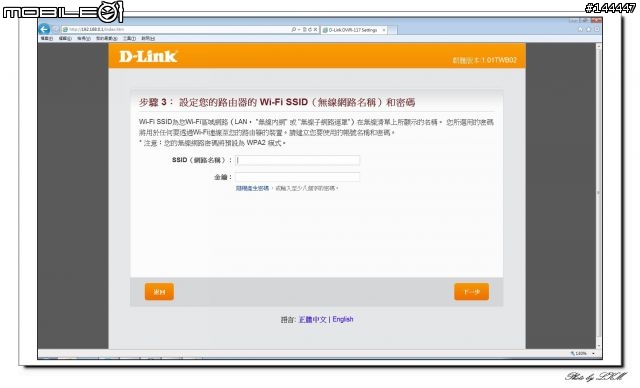Open the 檔案 (File) menu
The width and height of the screenshot is (640, 388).
[x=47, y=38]
